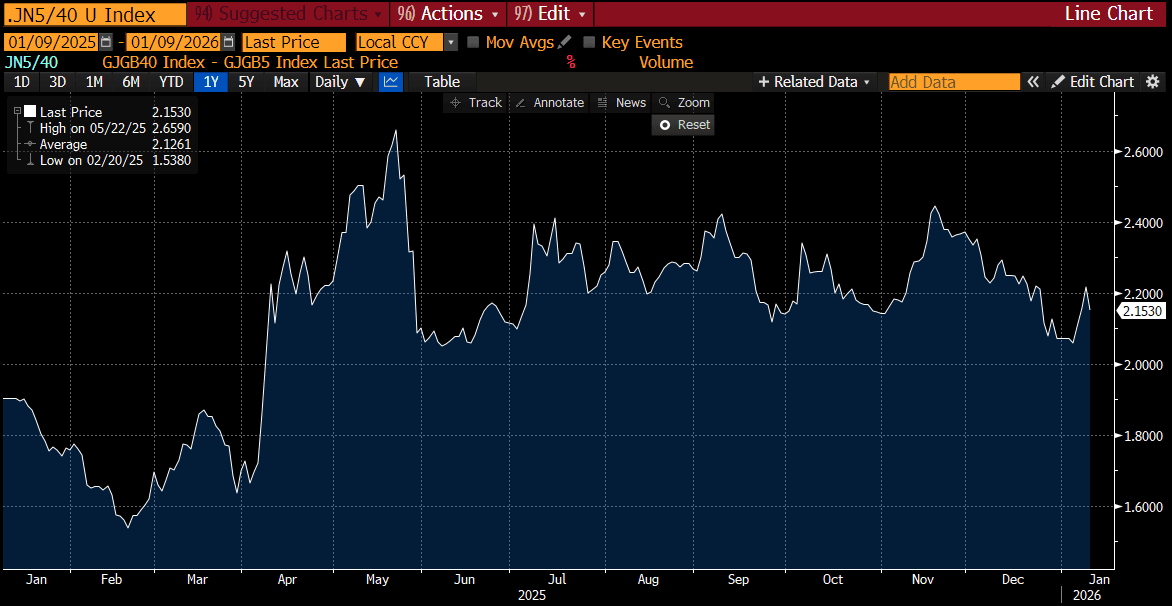Select the line chart type icon

(x=392, y=82)
